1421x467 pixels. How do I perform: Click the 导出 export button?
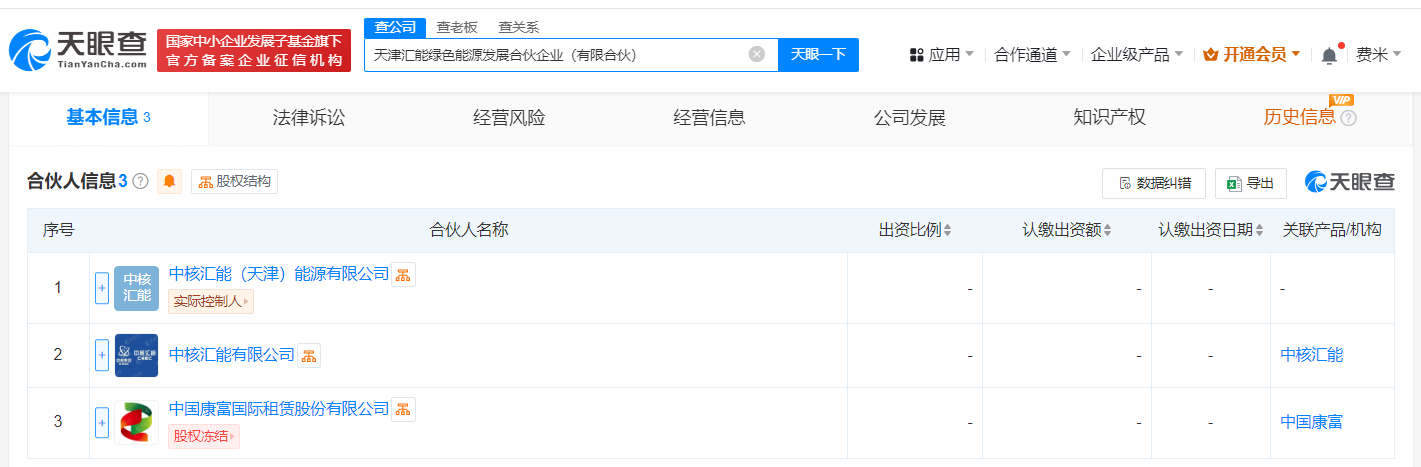click(1251, 183)
